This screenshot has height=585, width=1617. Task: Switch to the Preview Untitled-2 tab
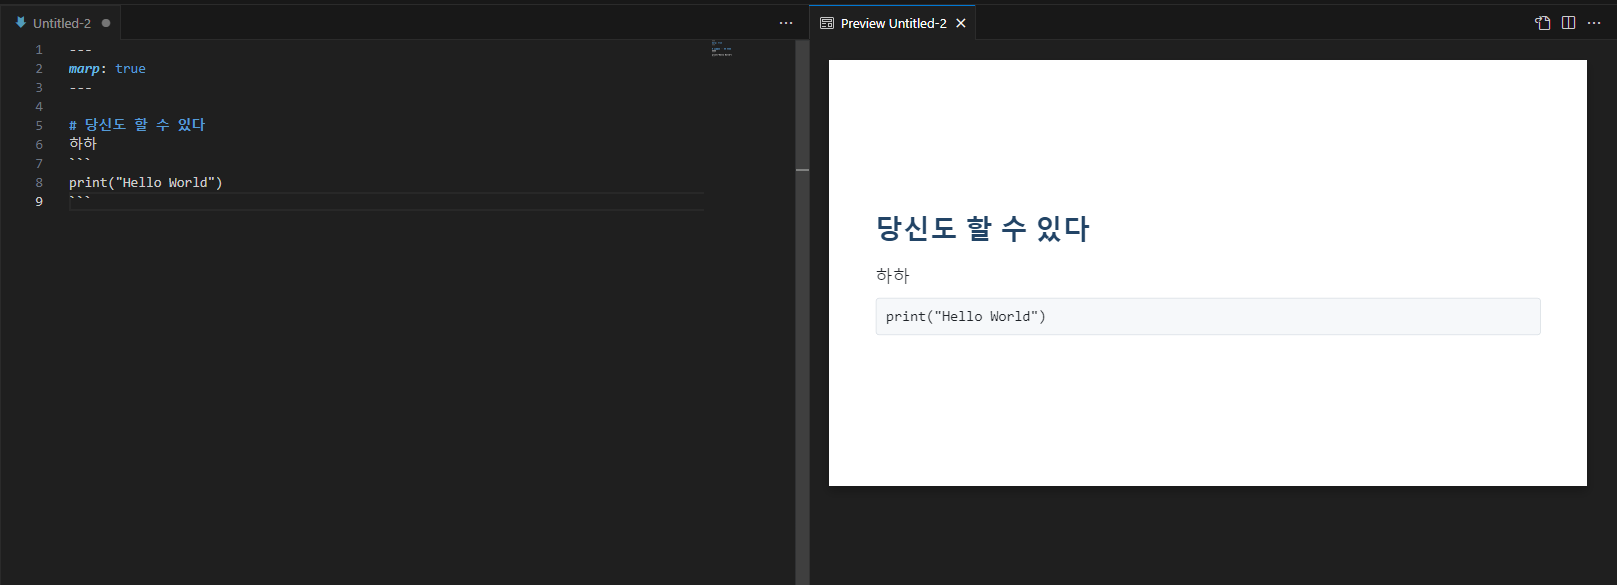[893, 23]
